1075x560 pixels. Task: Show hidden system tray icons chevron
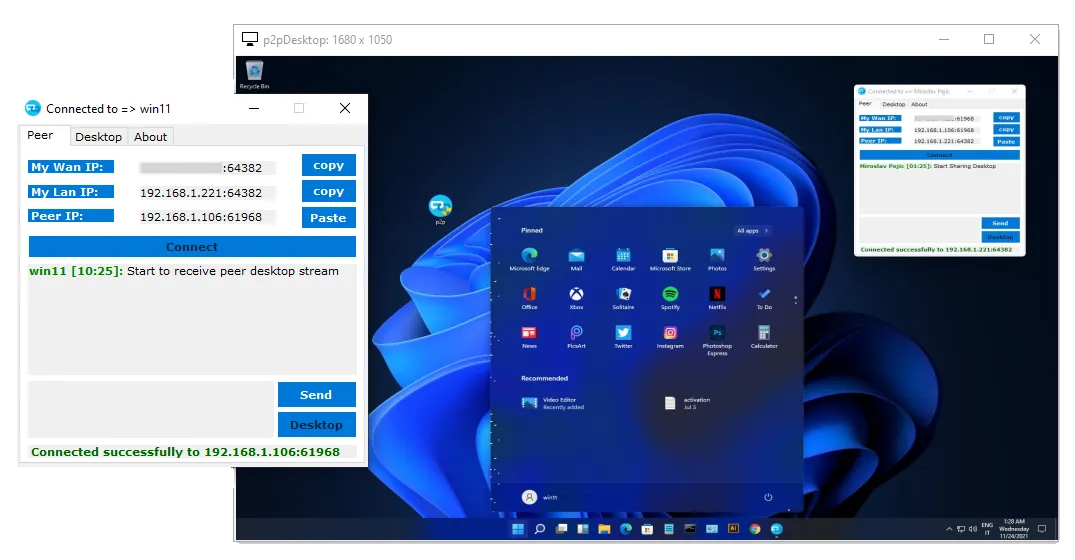[949, 529]
